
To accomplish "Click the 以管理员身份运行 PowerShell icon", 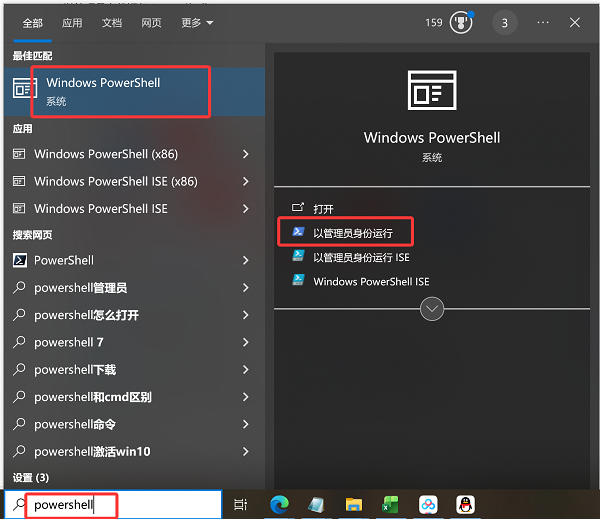I will tap(298, 232).
